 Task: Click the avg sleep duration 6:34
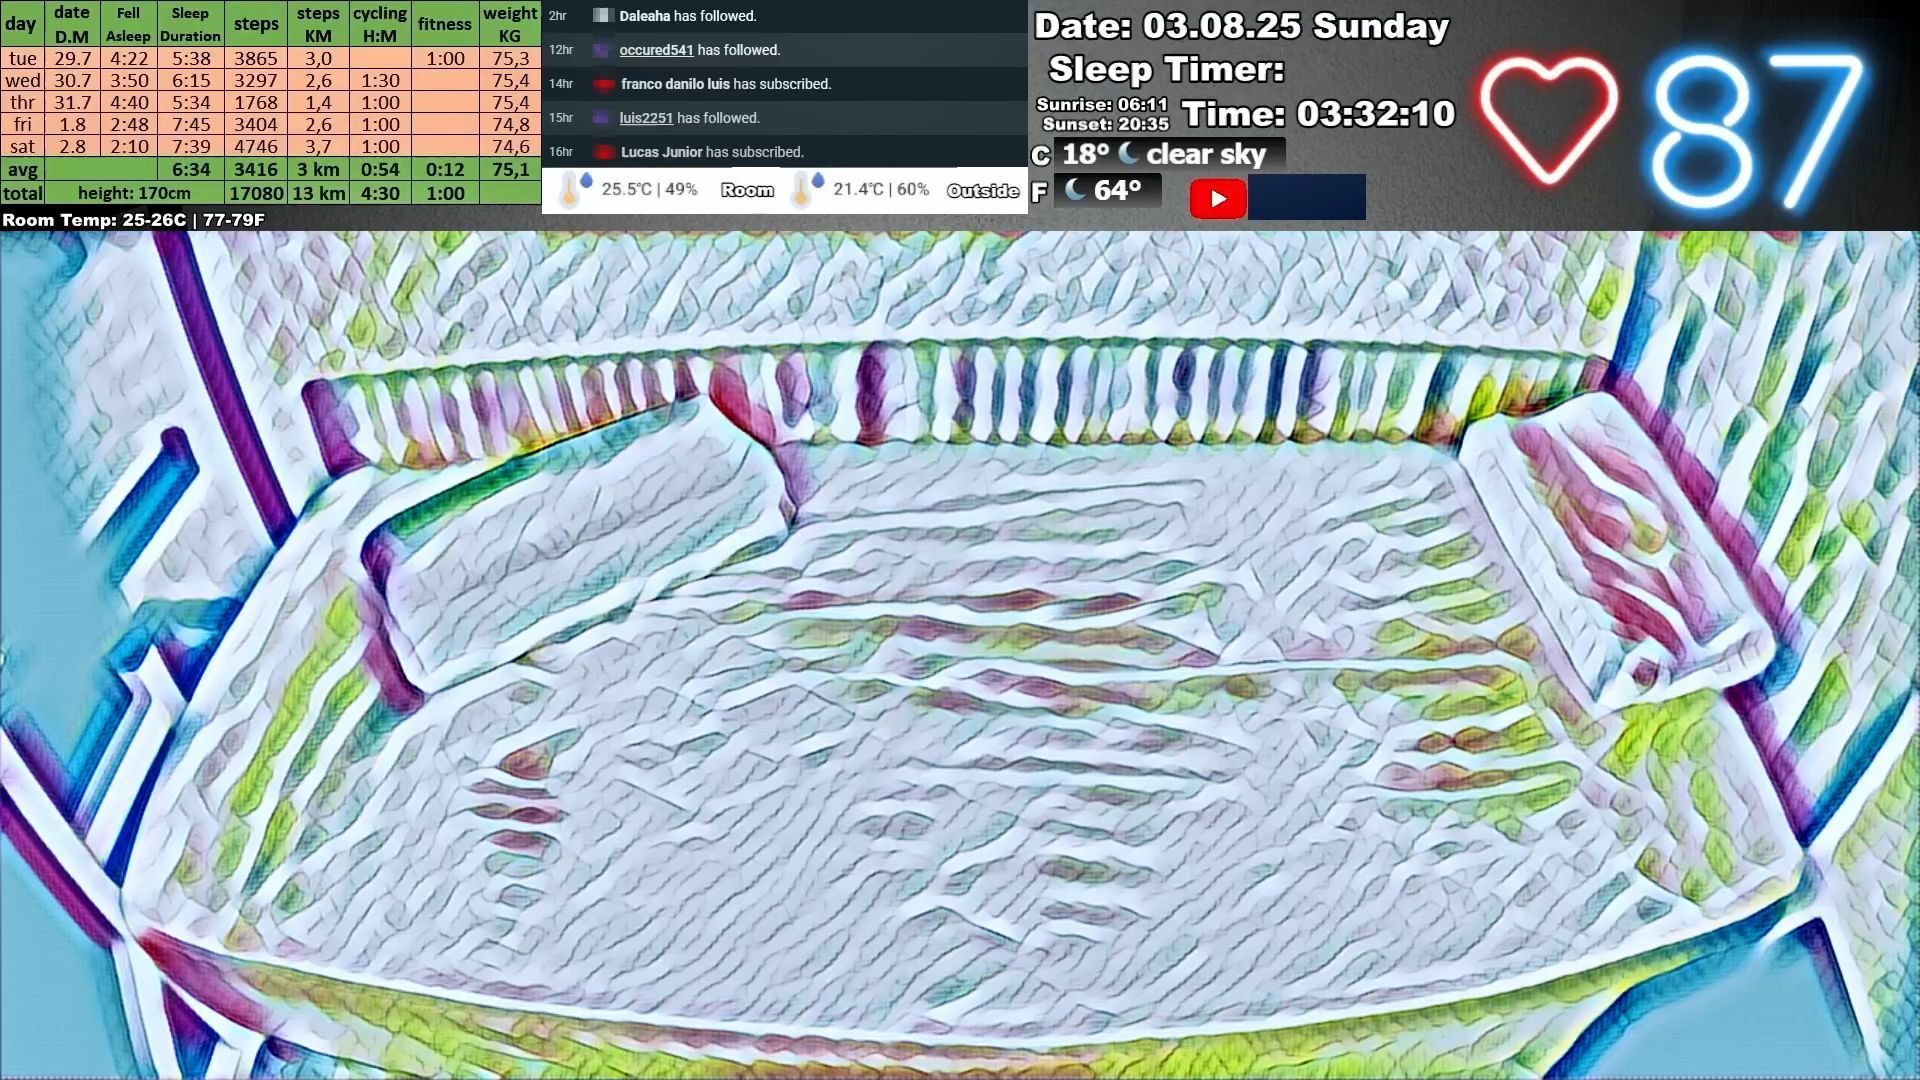tap(191, 169)
